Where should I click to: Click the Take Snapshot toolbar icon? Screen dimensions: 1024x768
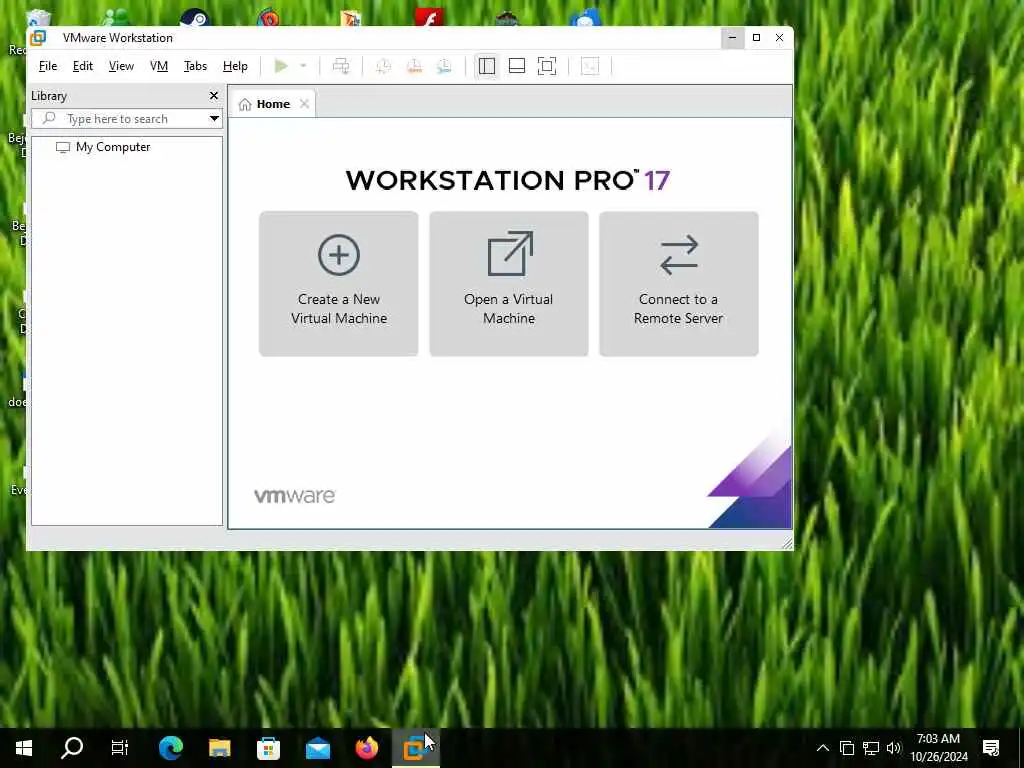point(383,66)
